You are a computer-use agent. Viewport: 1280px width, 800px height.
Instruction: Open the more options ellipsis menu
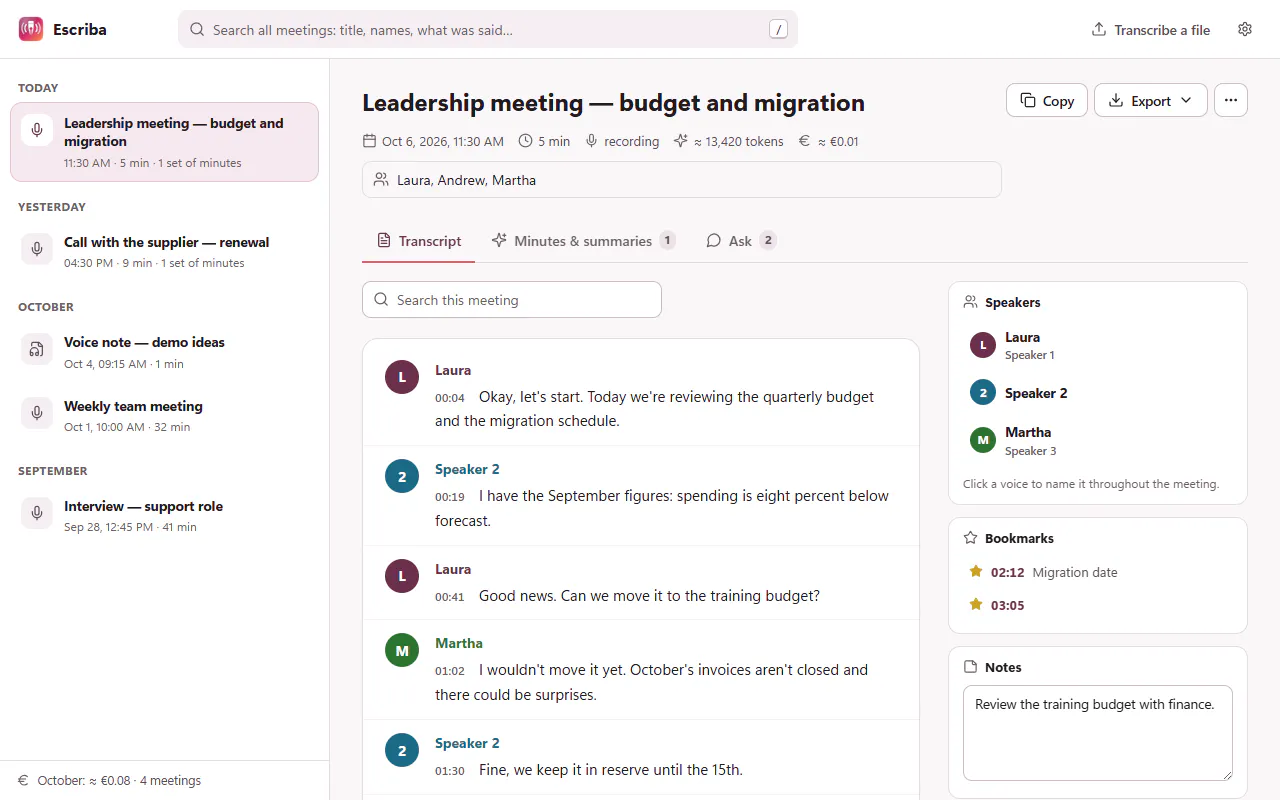(x=1231, y=100)
